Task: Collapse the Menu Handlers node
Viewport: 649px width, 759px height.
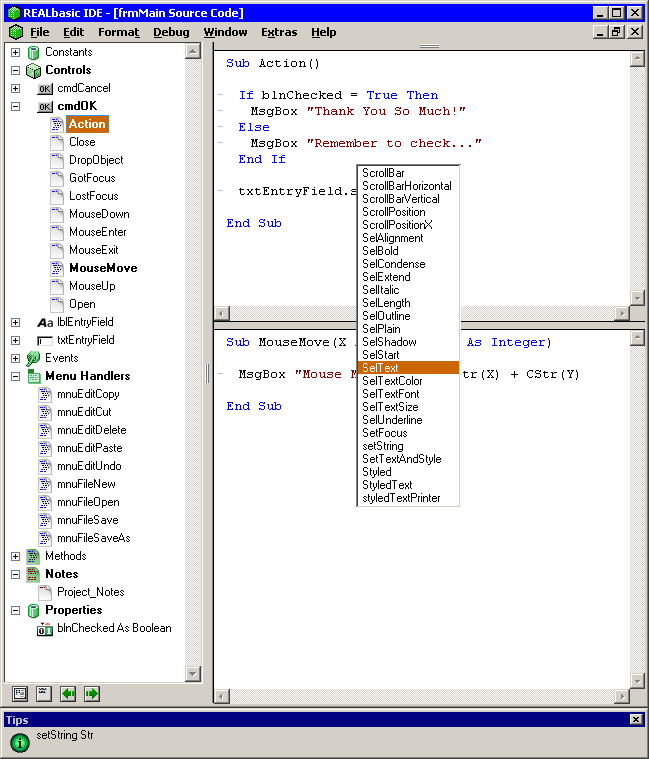Action: click(x=15, y=377)
